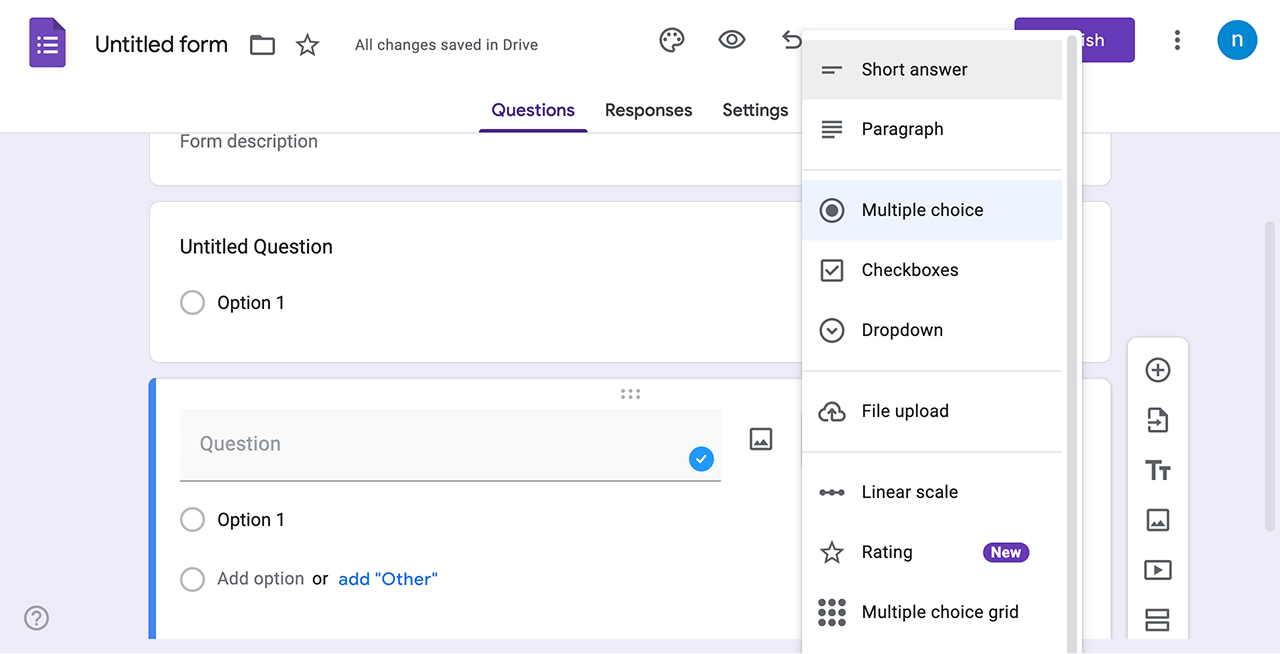Import questions from another form

[x=1158, y=420]
